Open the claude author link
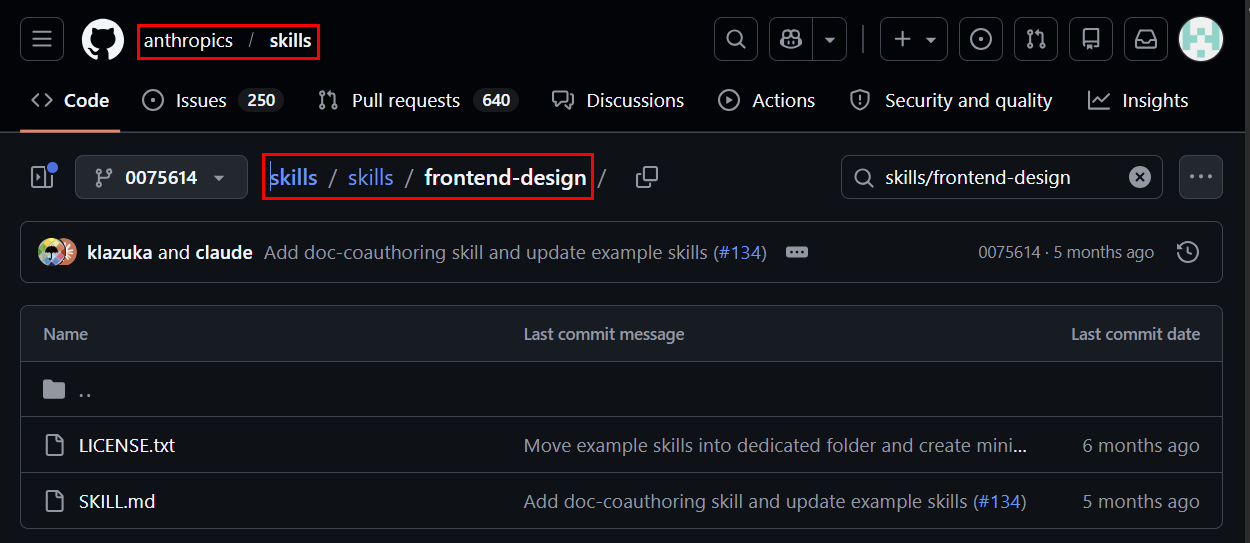 (224, 252)
